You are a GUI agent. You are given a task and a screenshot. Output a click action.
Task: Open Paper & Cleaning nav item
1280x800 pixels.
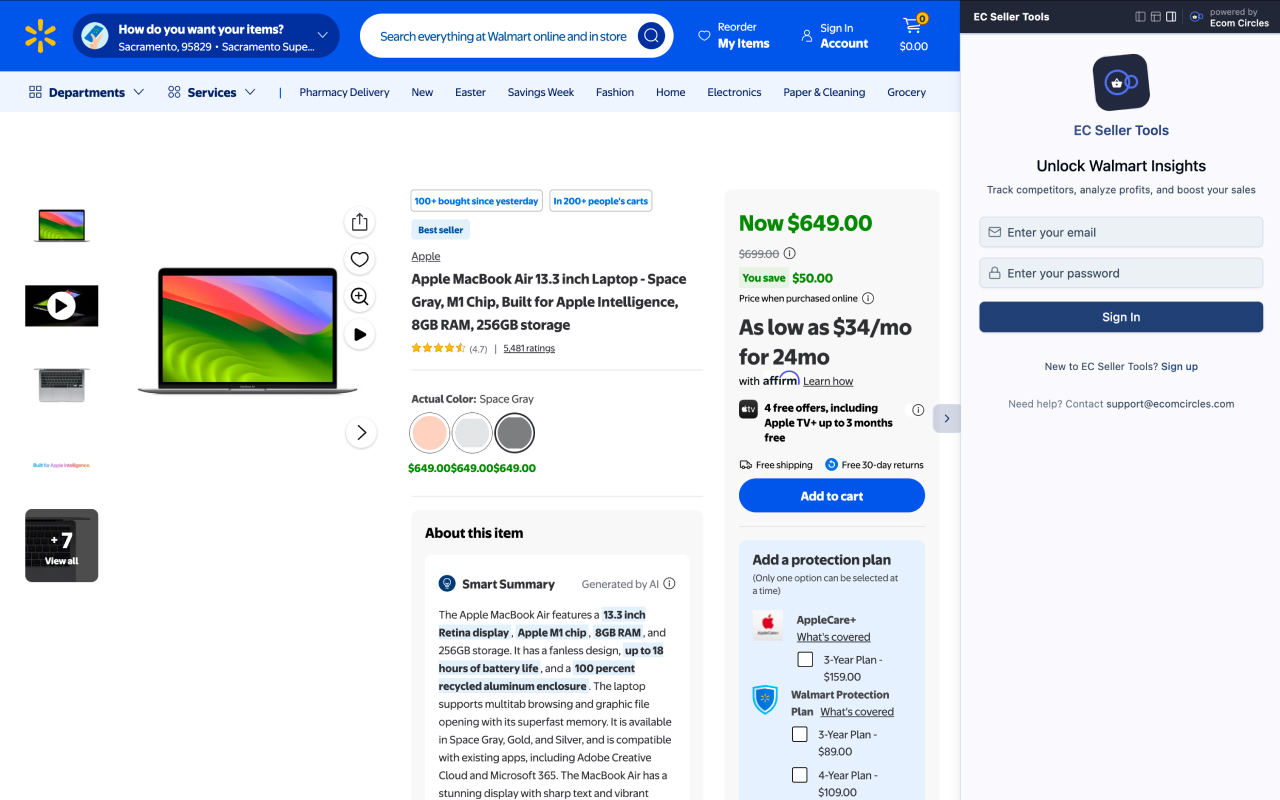[x=824, y=92]
